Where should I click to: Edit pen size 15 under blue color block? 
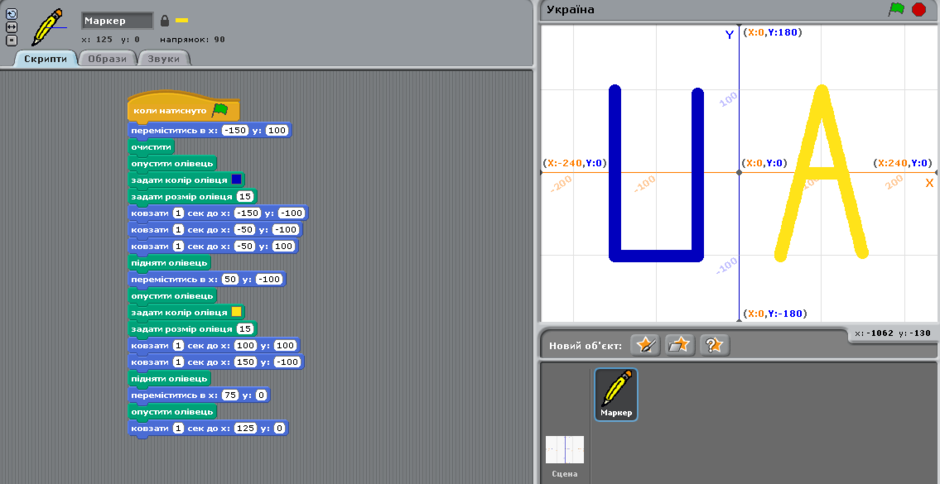[245, 196]
